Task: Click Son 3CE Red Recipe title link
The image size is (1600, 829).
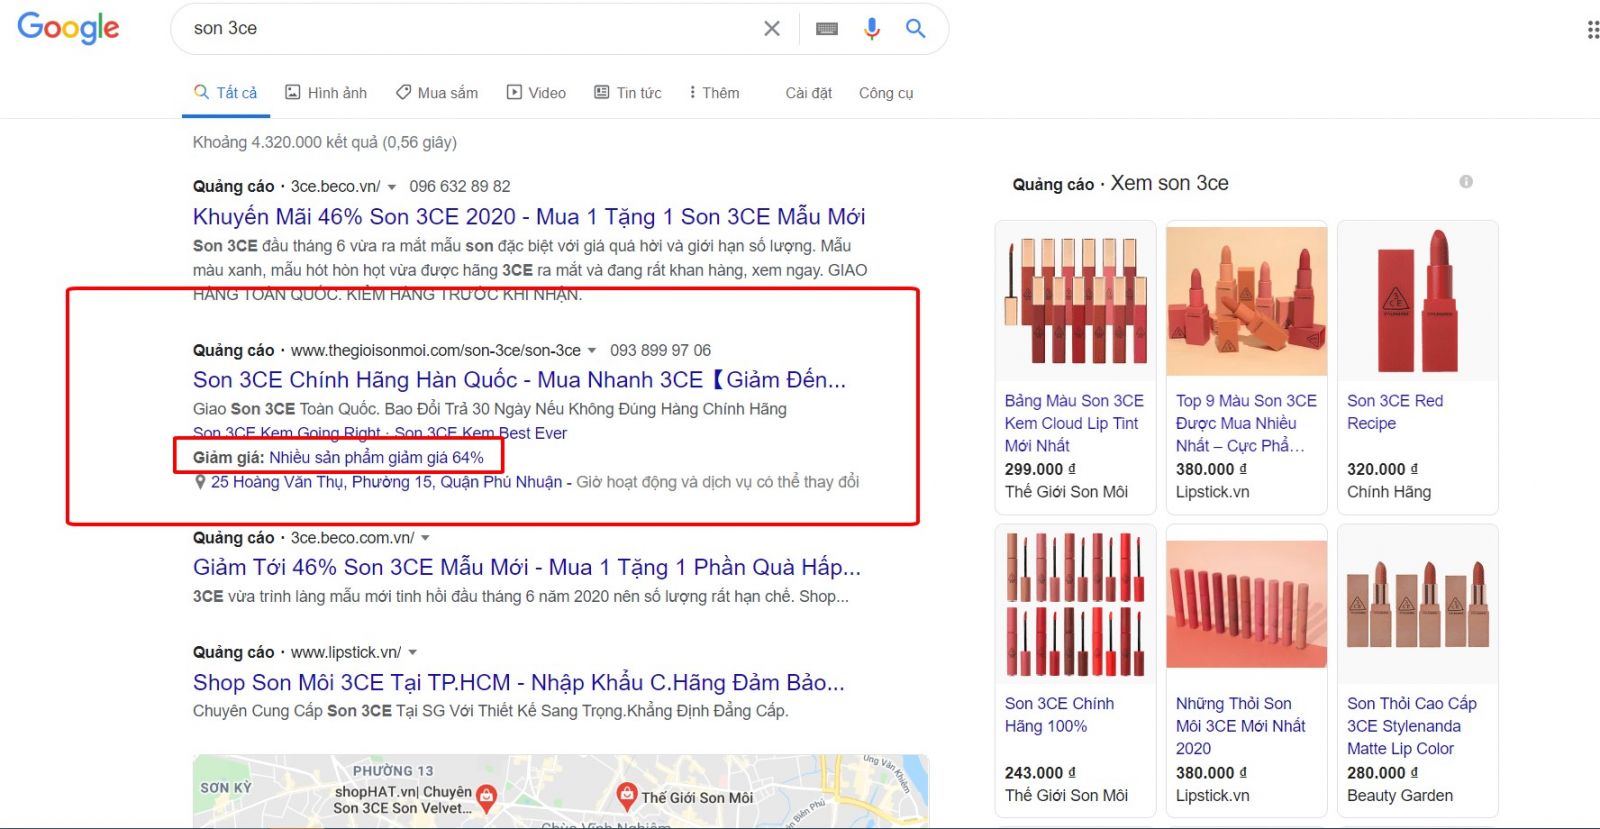Action: [1395, 412]
